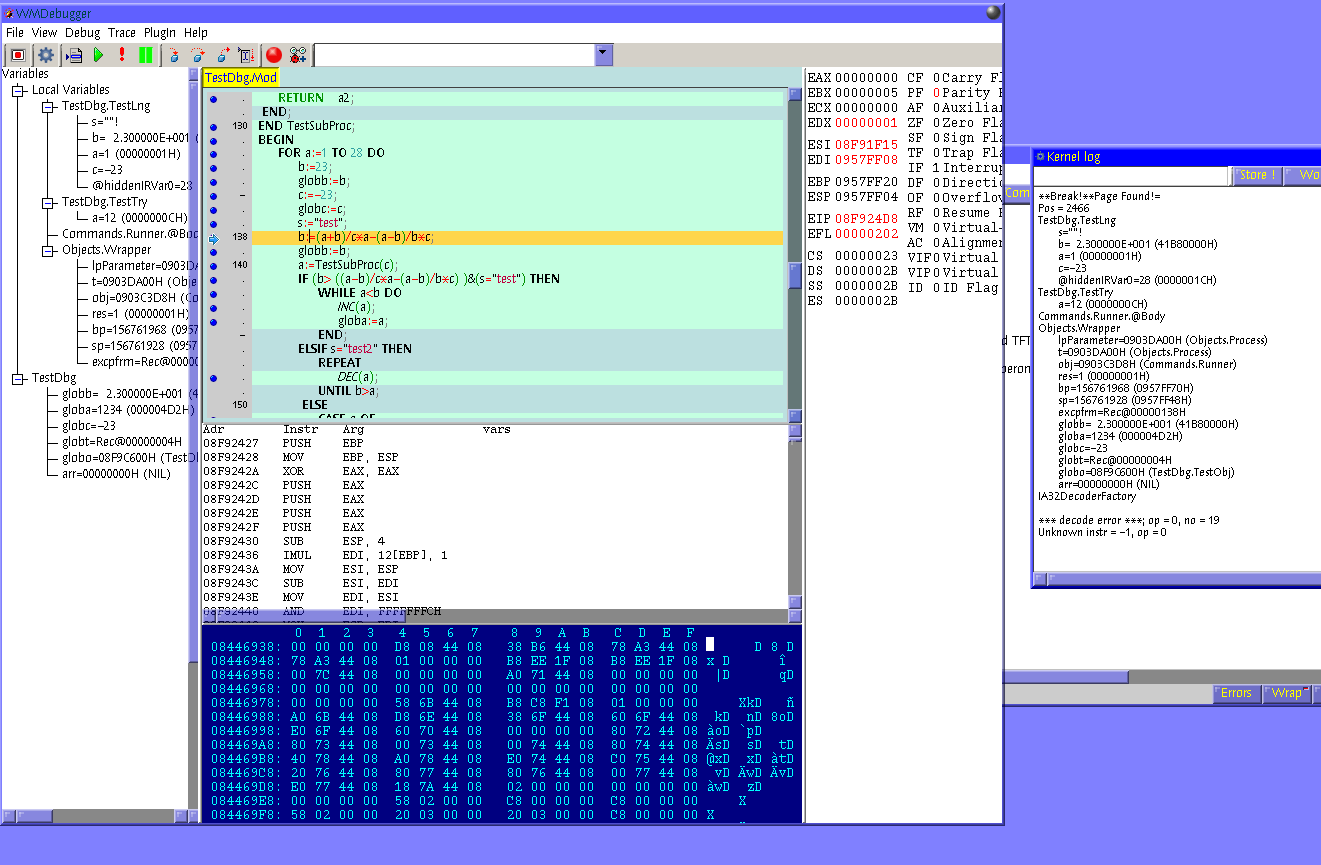Image resolution: width=1321 pixels, height=865 pixels.
Task: Collapse the Objects.Wrapper tree node
Action: tap(49, 251)
